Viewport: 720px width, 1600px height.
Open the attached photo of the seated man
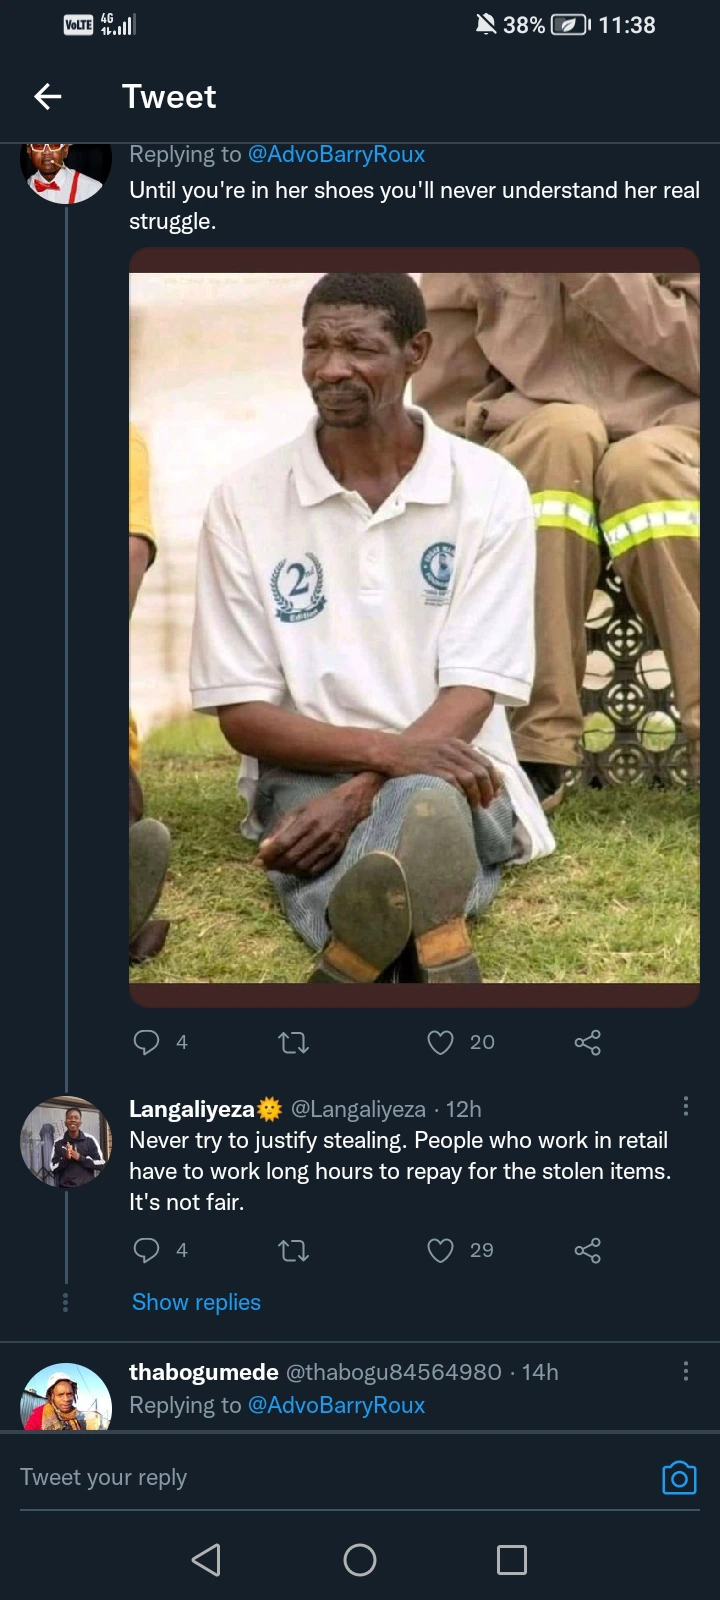coord(414,627)
